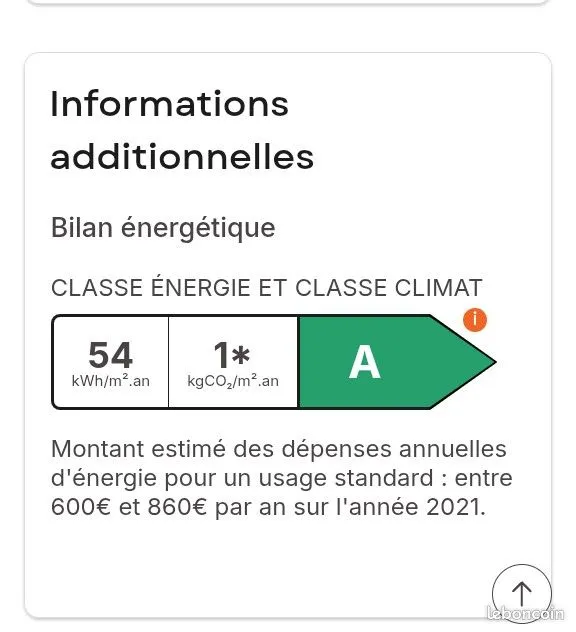576x632 pixels.
Task: Click the kgCO₂/m².an unit label
Action: pyautogui.click(x=233, y=381)
